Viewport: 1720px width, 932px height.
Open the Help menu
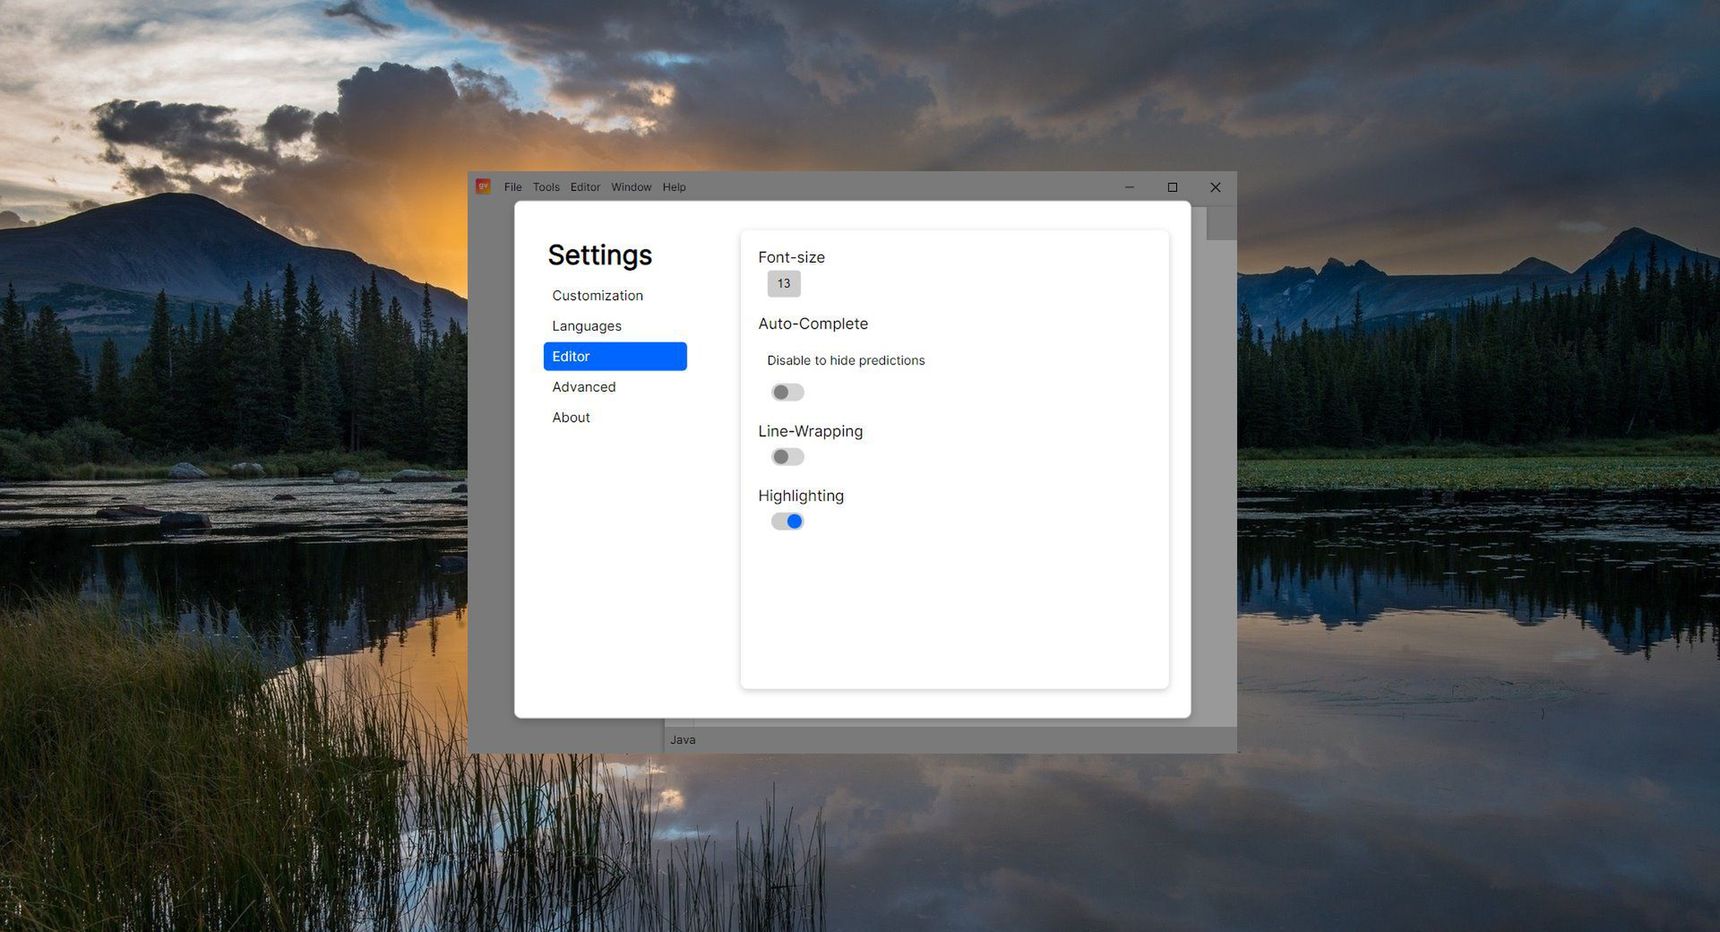tap(674, 187)
